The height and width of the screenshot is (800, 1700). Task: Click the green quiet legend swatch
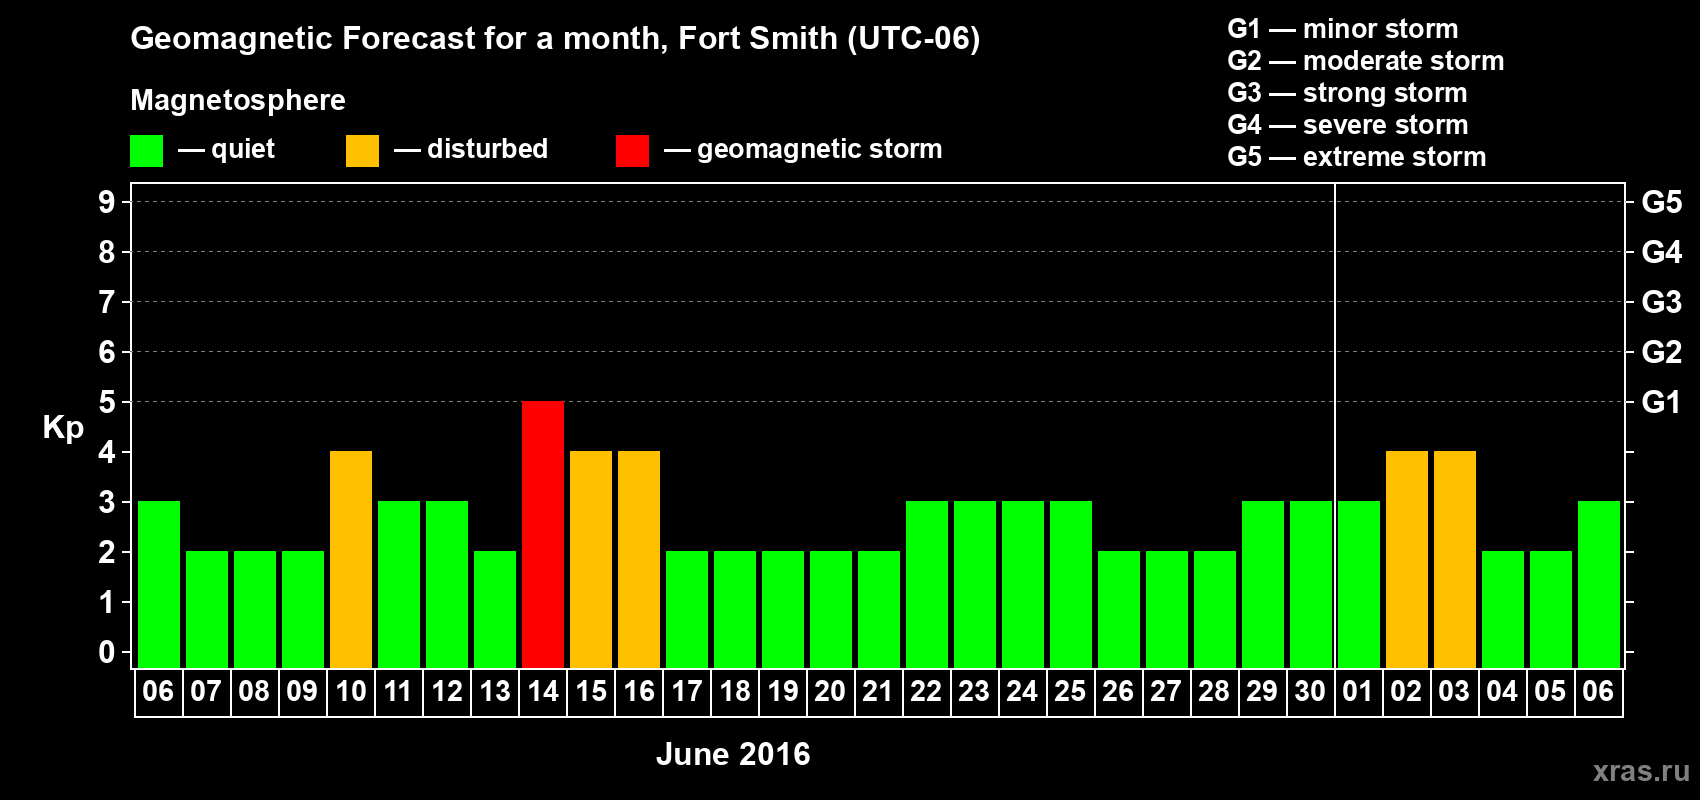click(x=146, y=151)
